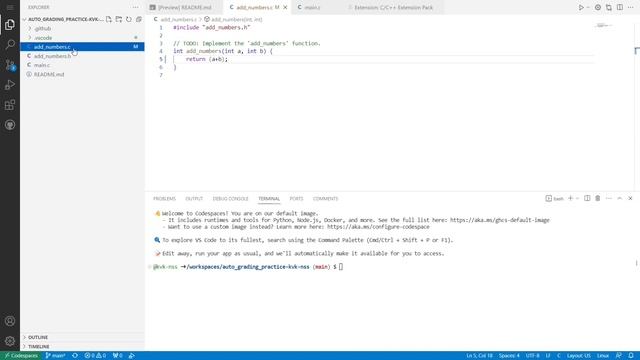This screenshot has height=360, width=640.
Task: Open the Explorer view in activity bar
Action: coord(10,24)
